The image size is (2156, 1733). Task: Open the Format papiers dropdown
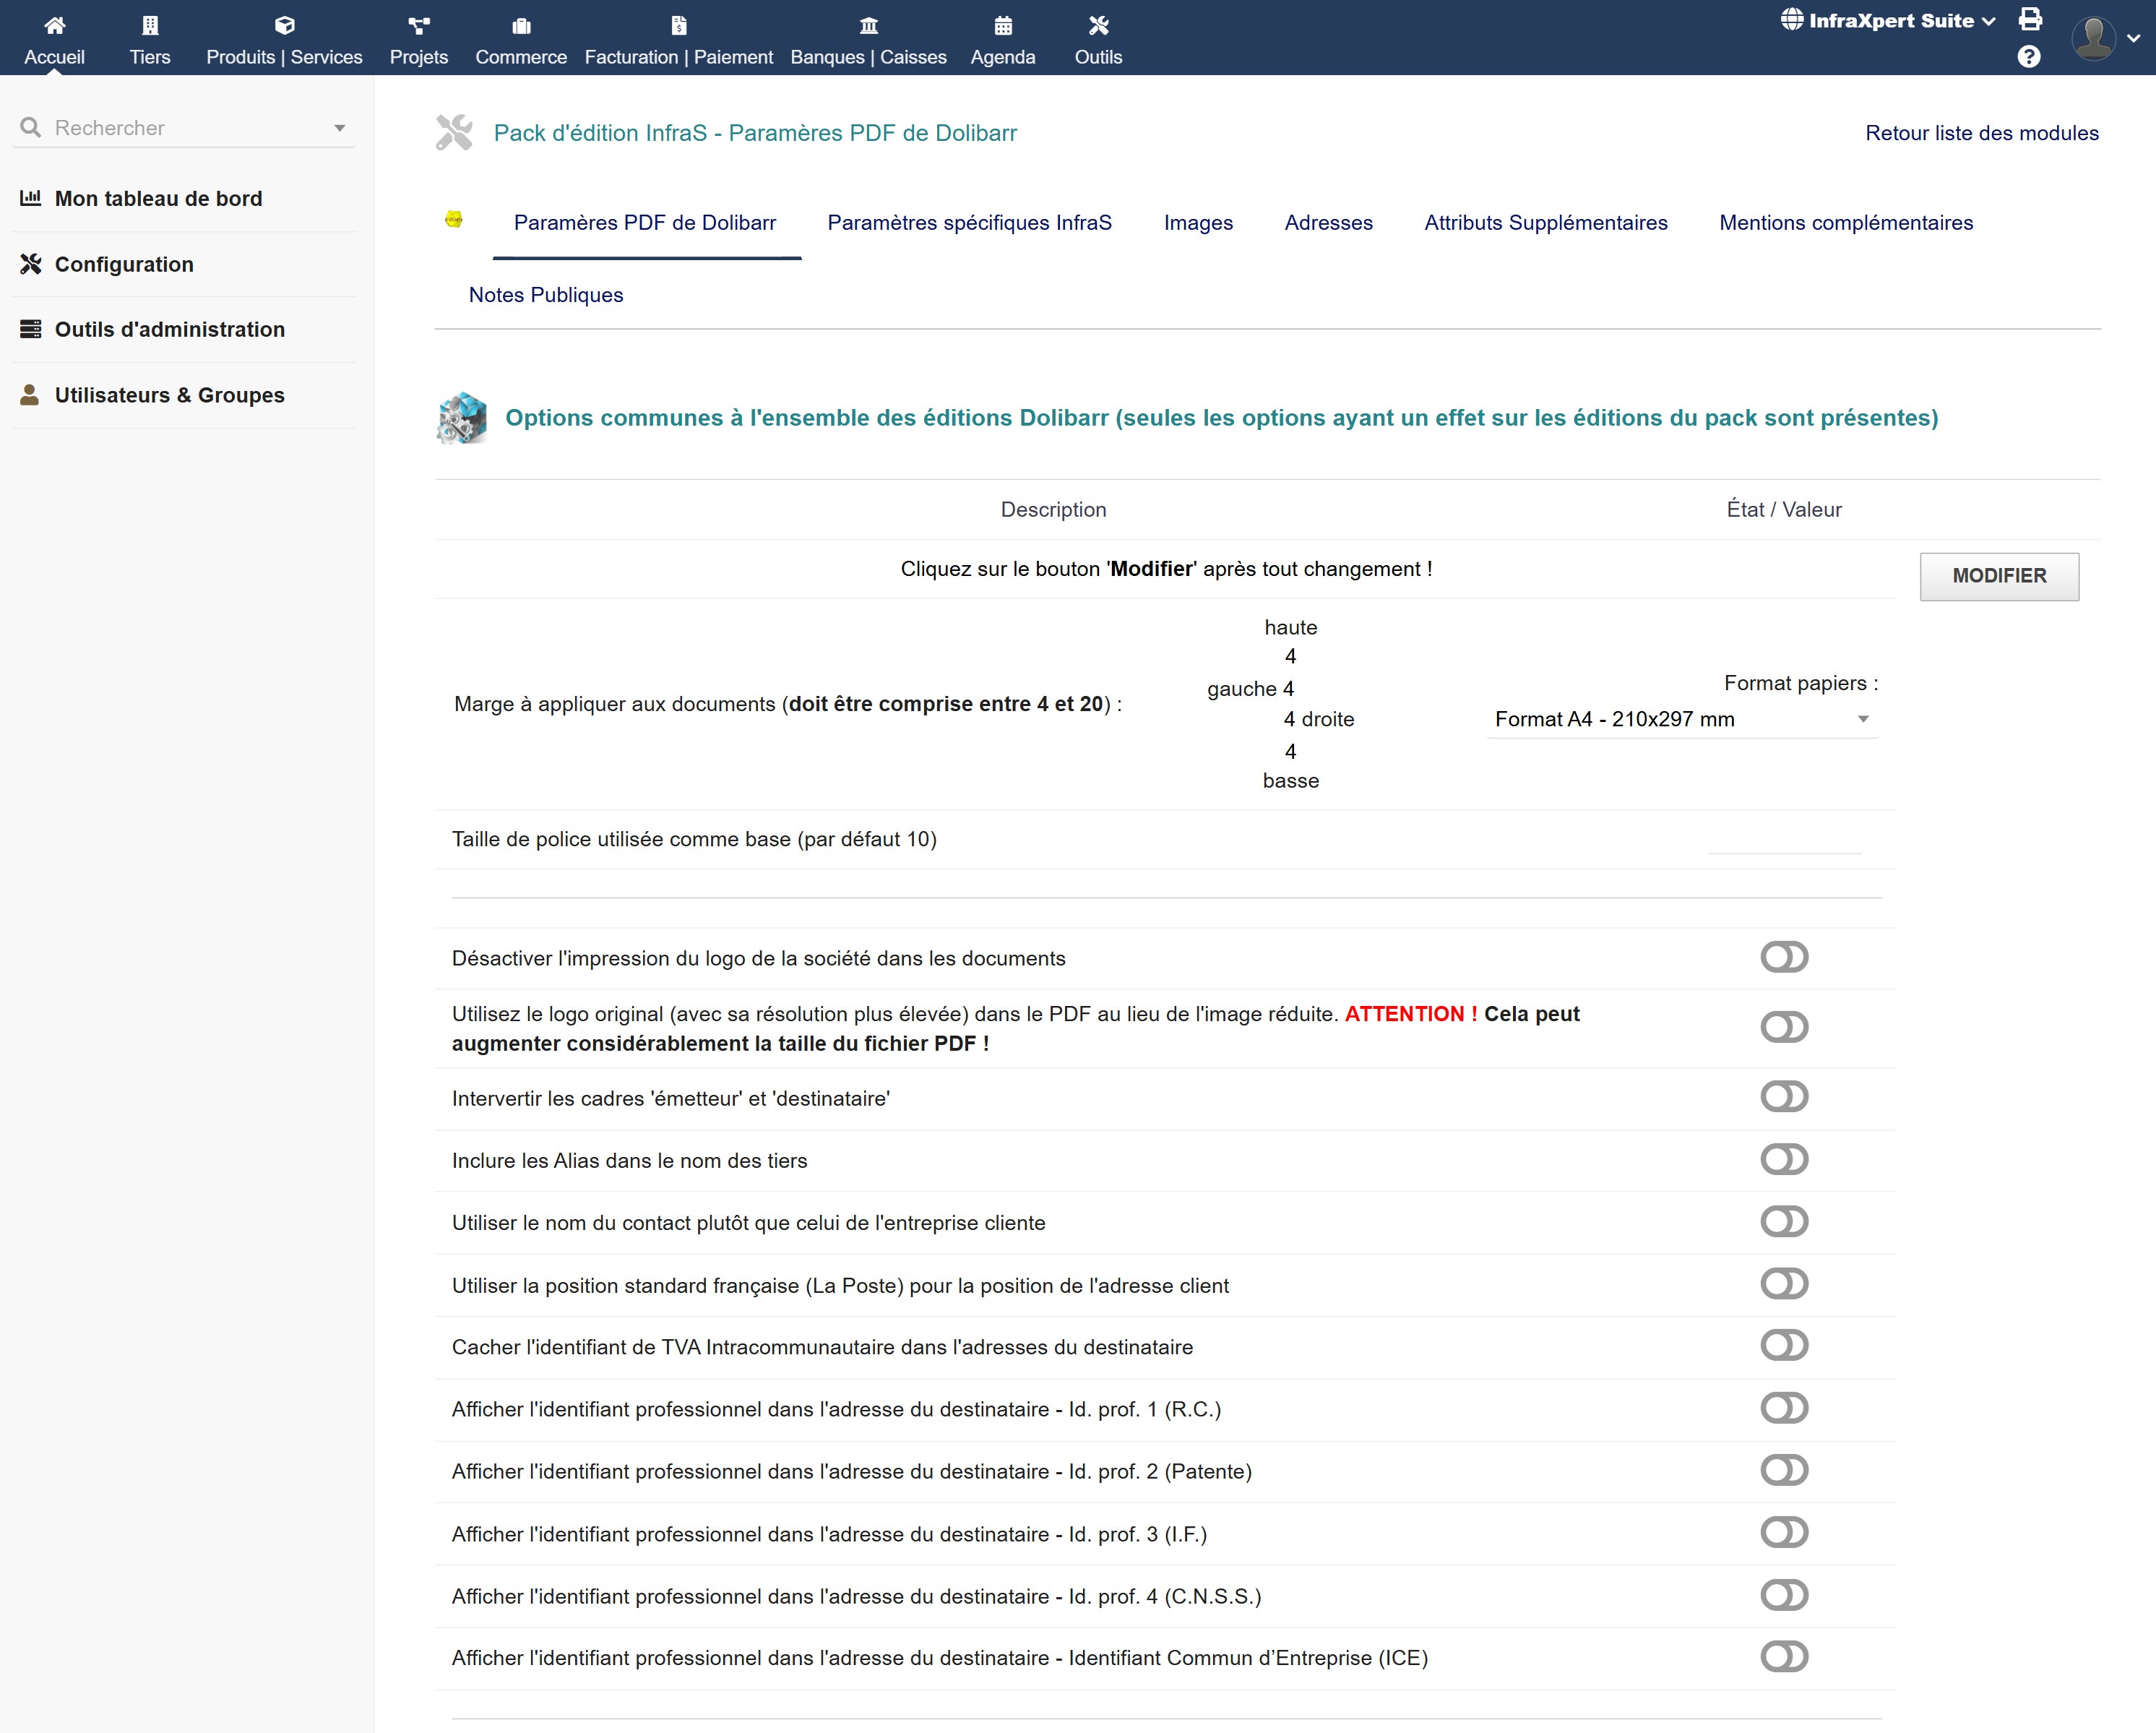pyautogui.click(x=1681, y=719)
